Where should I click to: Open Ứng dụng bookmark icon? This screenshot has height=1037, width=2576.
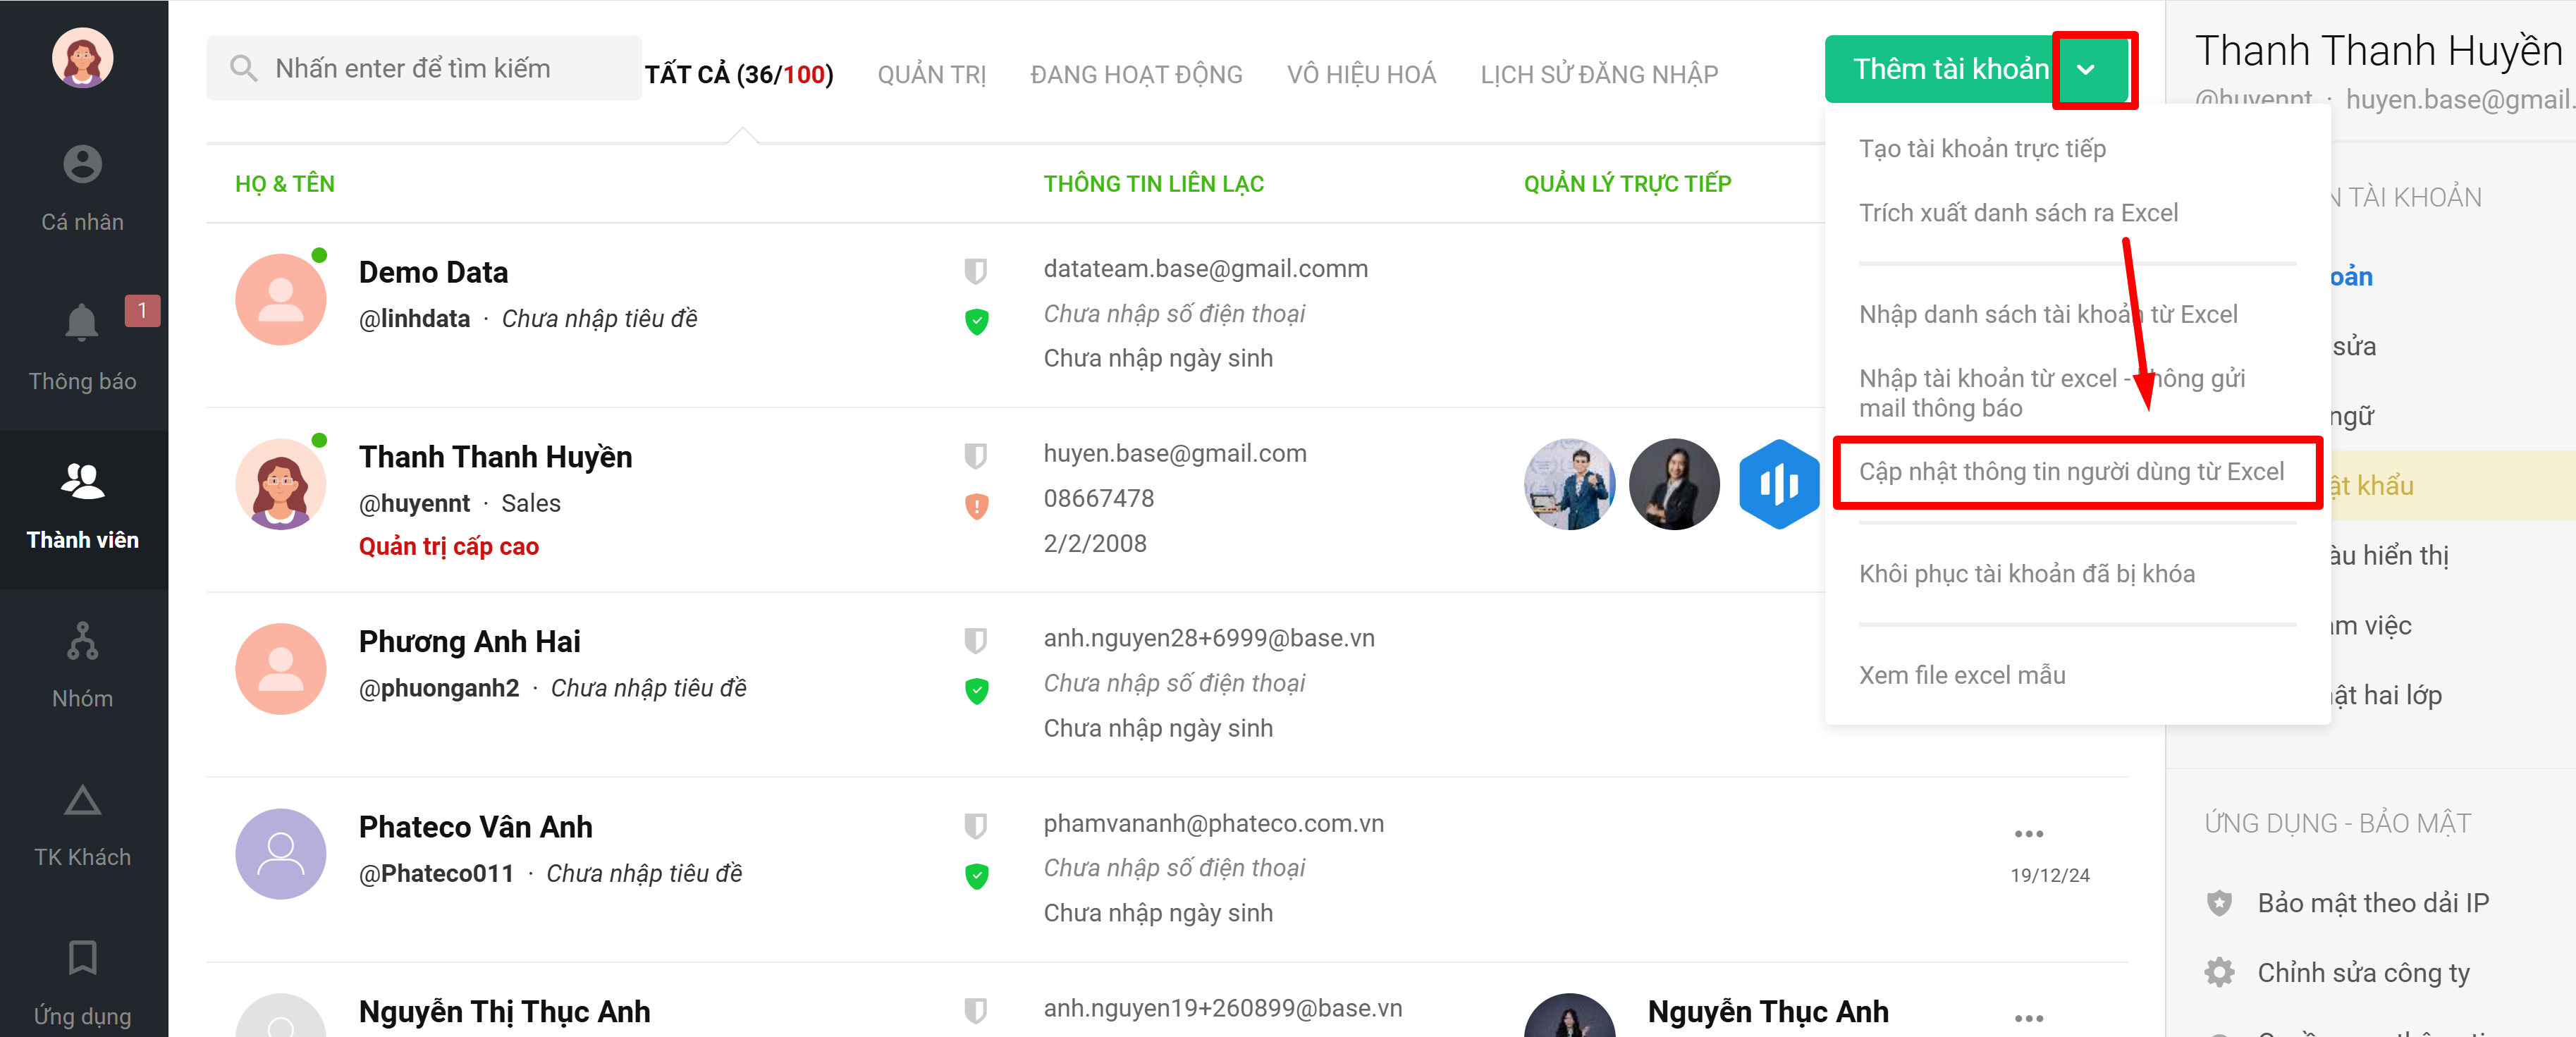pyautogui.click(x=82, y=958)
